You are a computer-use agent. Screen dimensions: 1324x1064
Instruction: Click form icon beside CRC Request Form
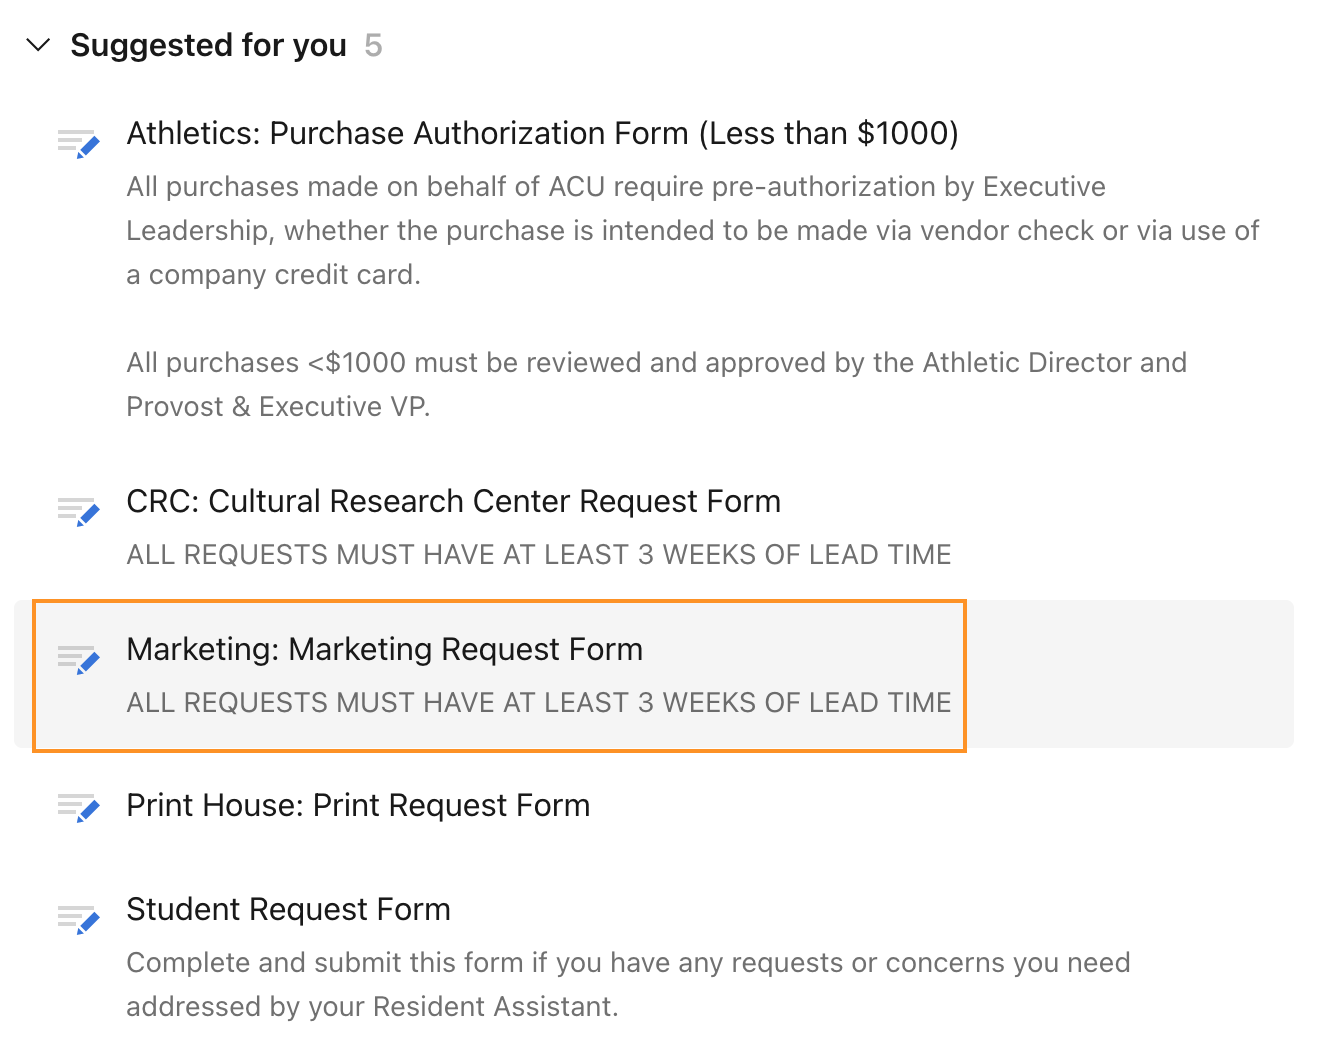[x=78, y=511]
